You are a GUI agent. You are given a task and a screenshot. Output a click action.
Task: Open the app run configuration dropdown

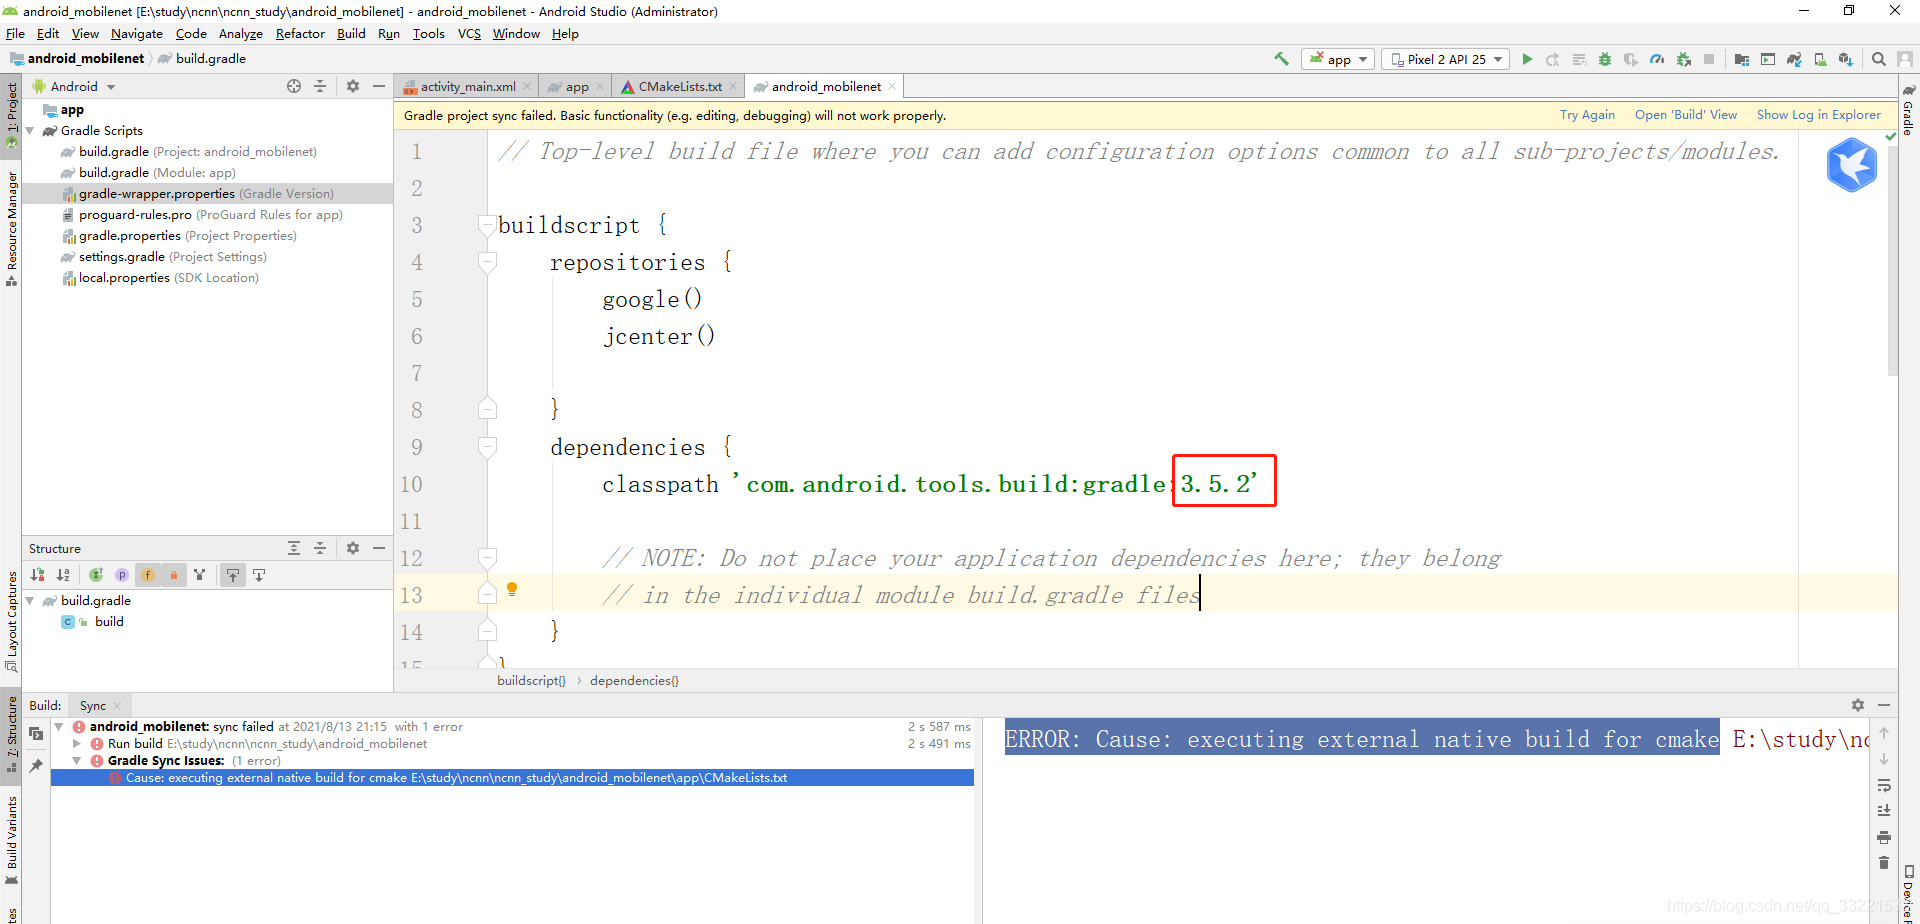[1338, 59]
